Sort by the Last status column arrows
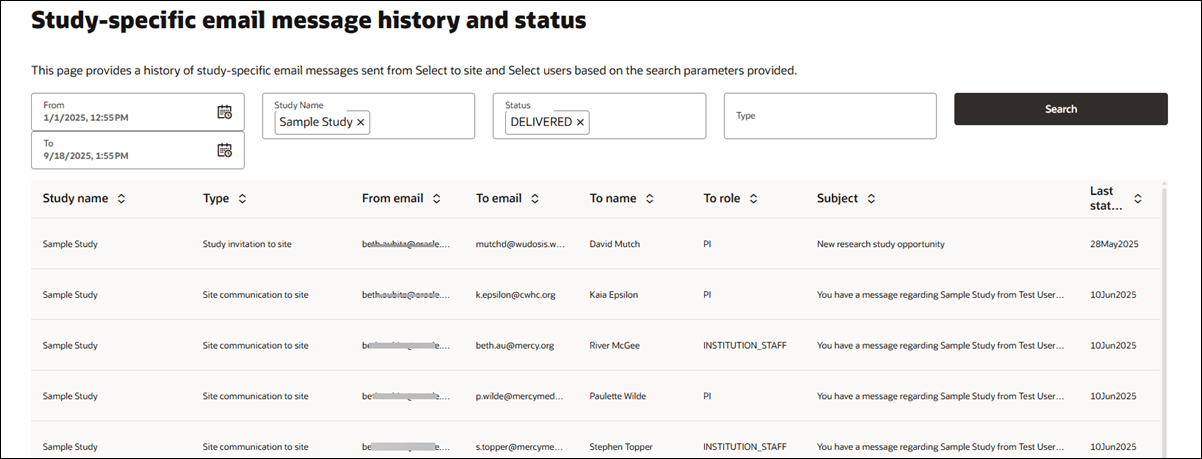Screen dimensions: 1202x459 point(1138,199)
